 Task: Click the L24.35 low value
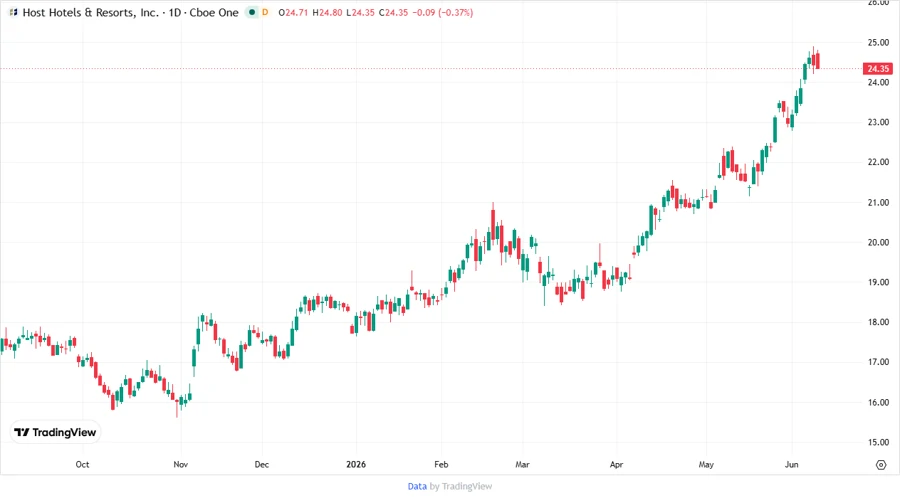pos(360,12)
